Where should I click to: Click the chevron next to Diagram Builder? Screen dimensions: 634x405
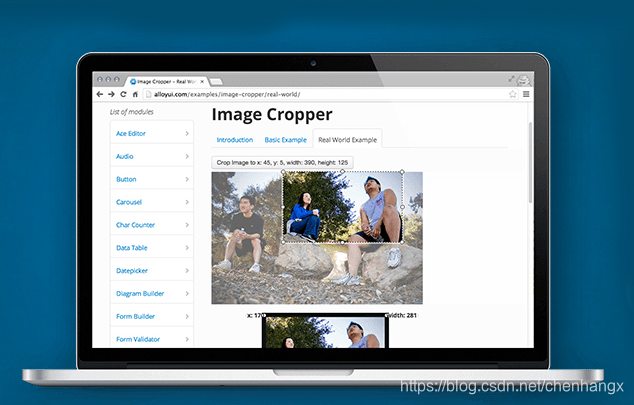point(187,293)
